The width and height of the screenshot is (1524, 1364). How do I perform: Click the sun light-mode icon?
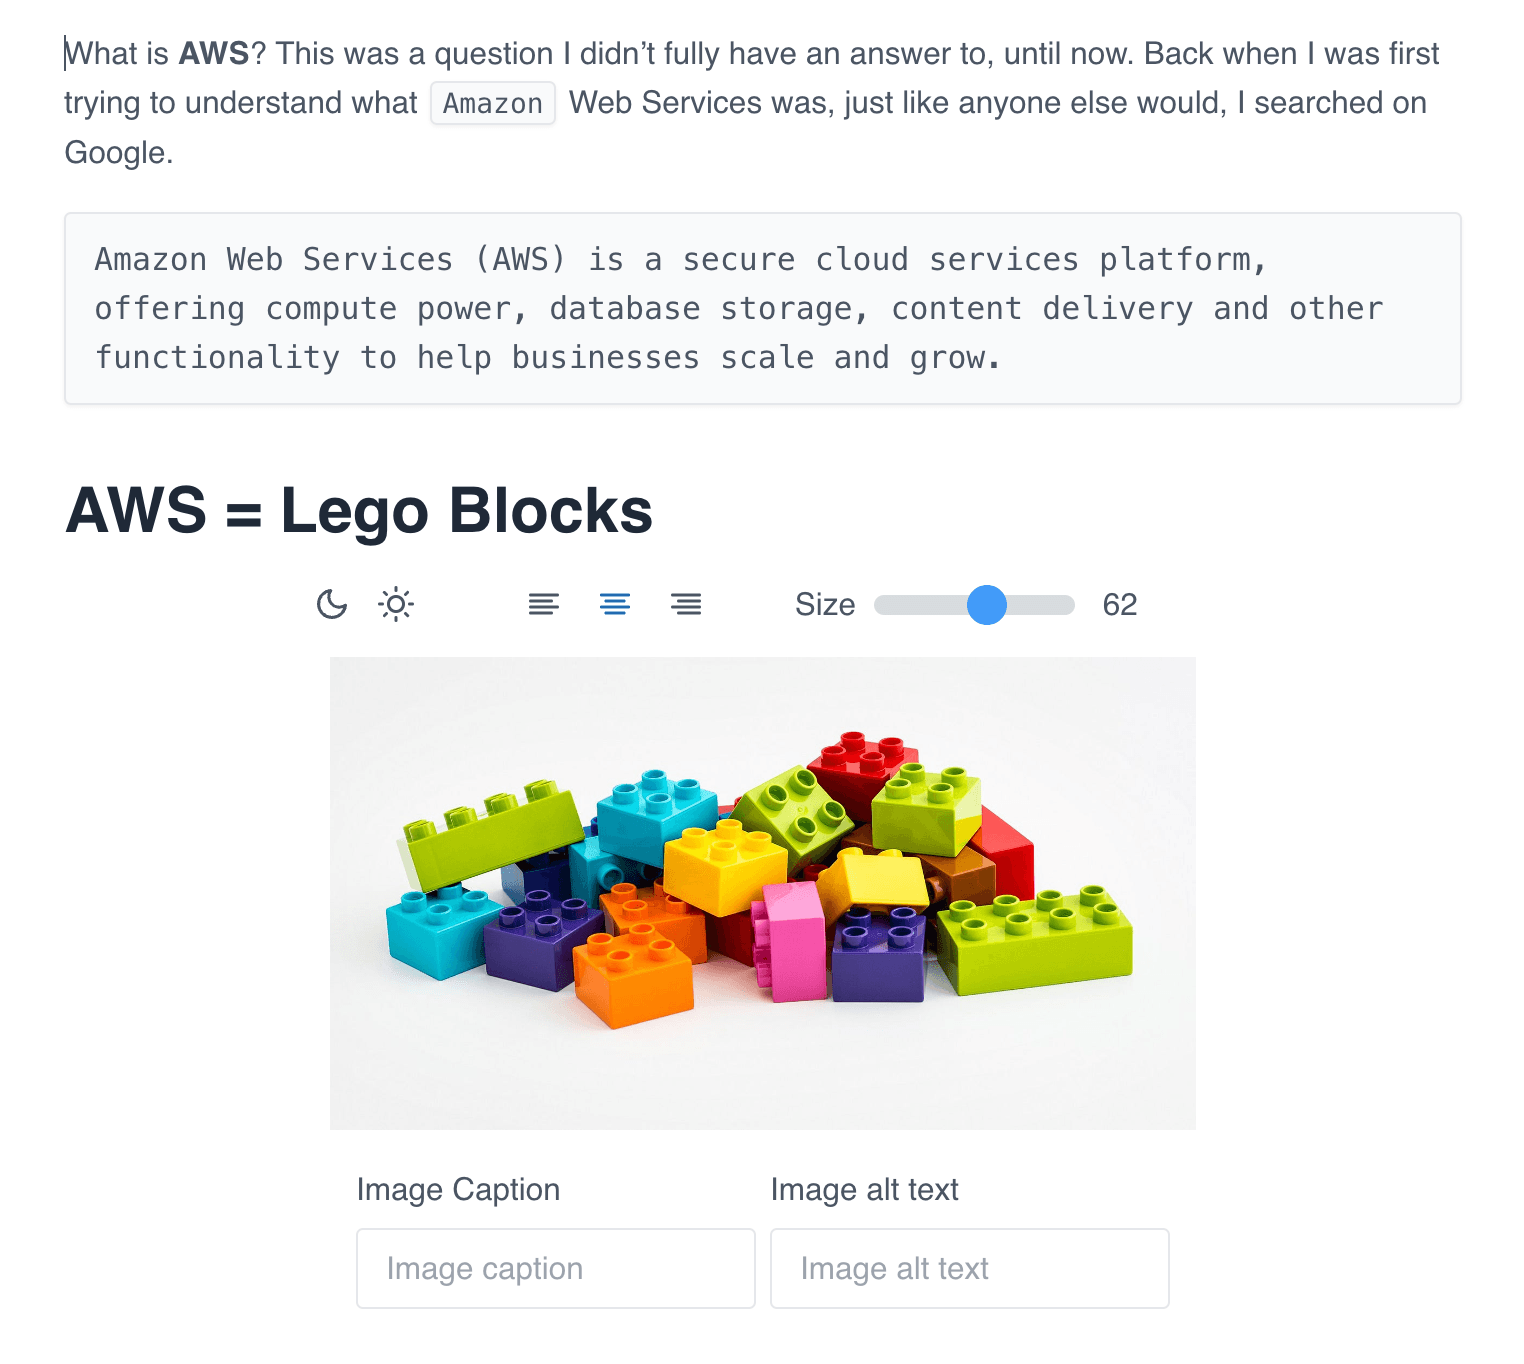click(396, 604)
